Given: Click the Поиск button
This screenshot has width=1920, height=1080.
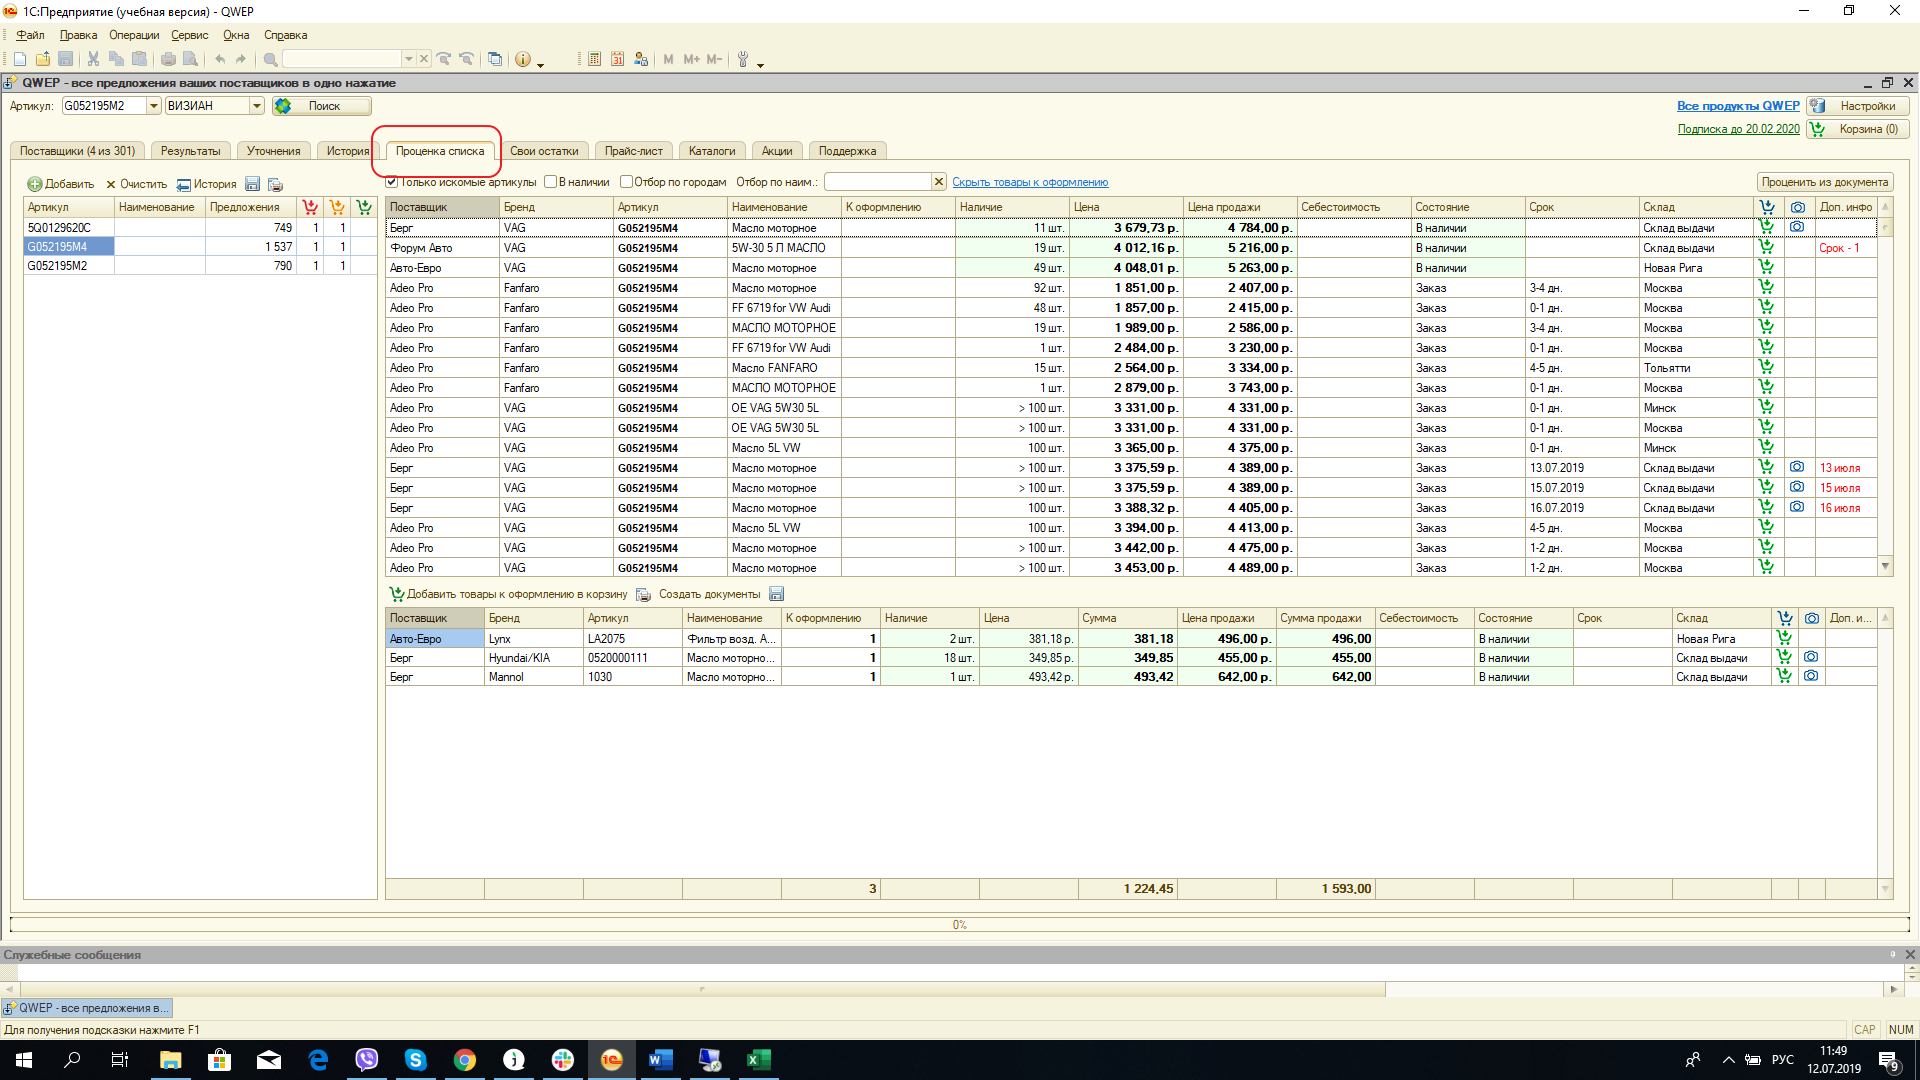Looking at the screenshot, I should click(323, 106).
